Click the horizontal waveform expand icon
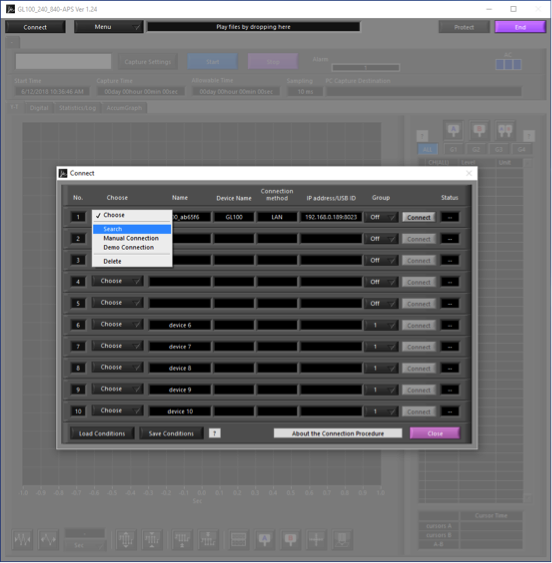Viewport: 552px width, 563px height. (x=48, y=539)
